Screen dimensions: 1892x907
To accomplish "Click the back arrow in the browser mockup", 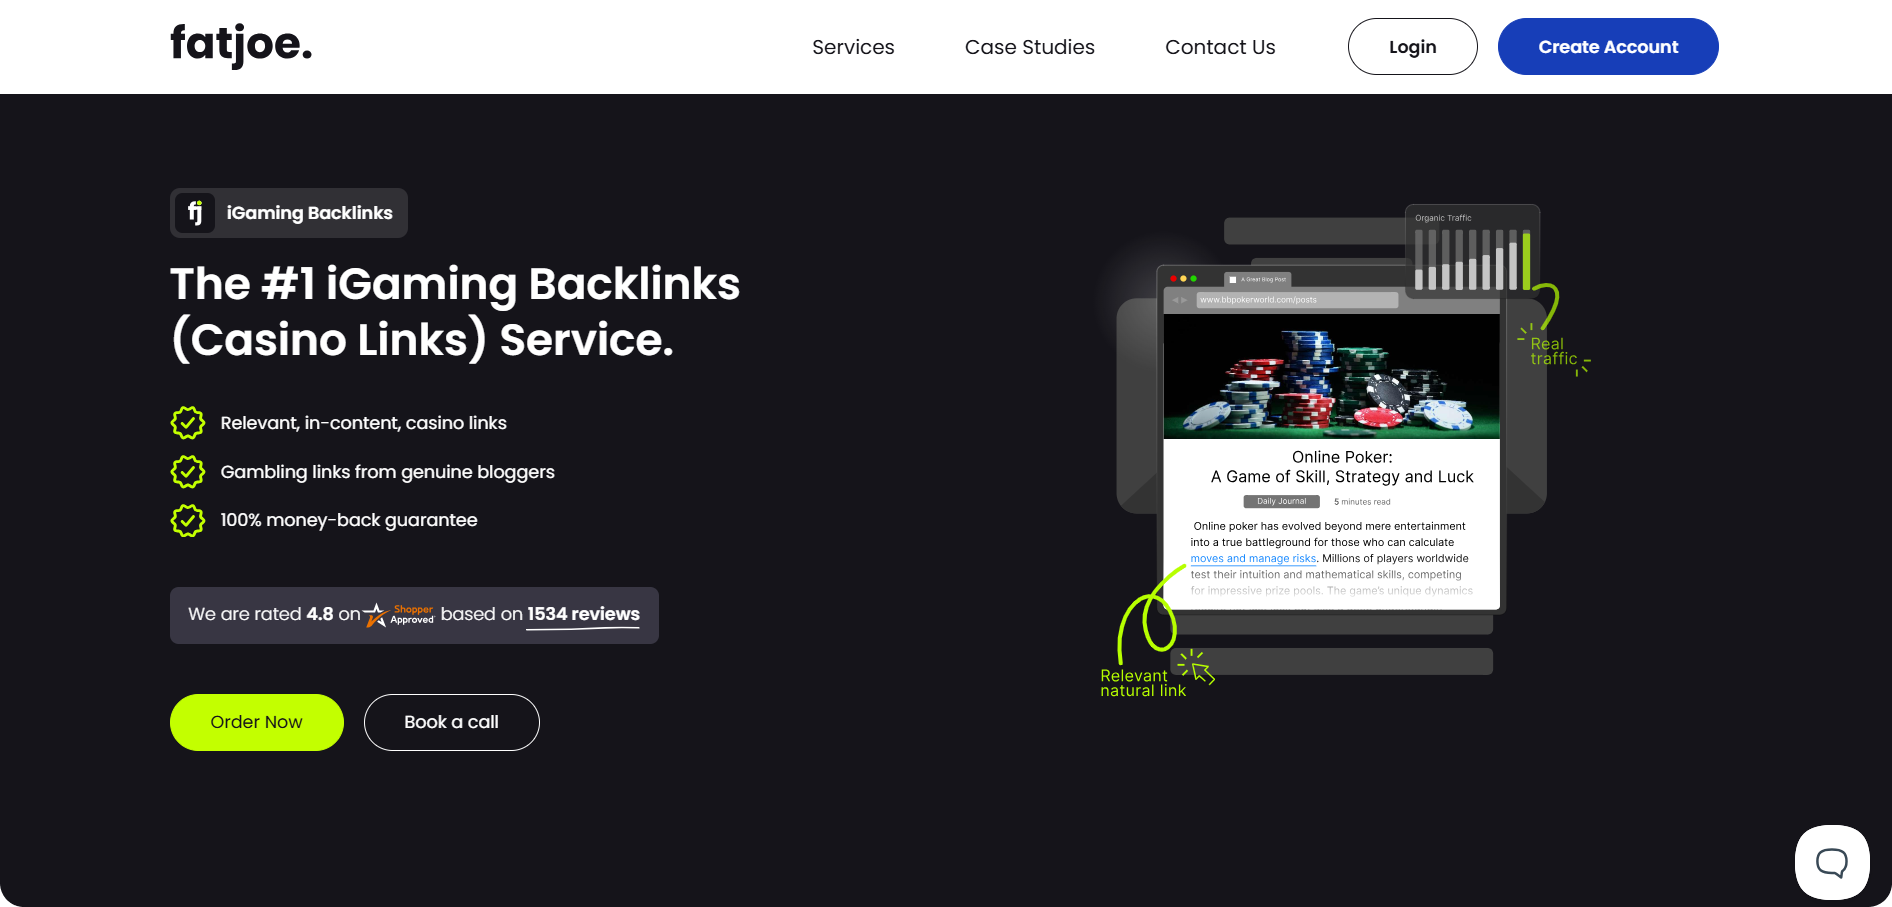I will click(1175, 300).
